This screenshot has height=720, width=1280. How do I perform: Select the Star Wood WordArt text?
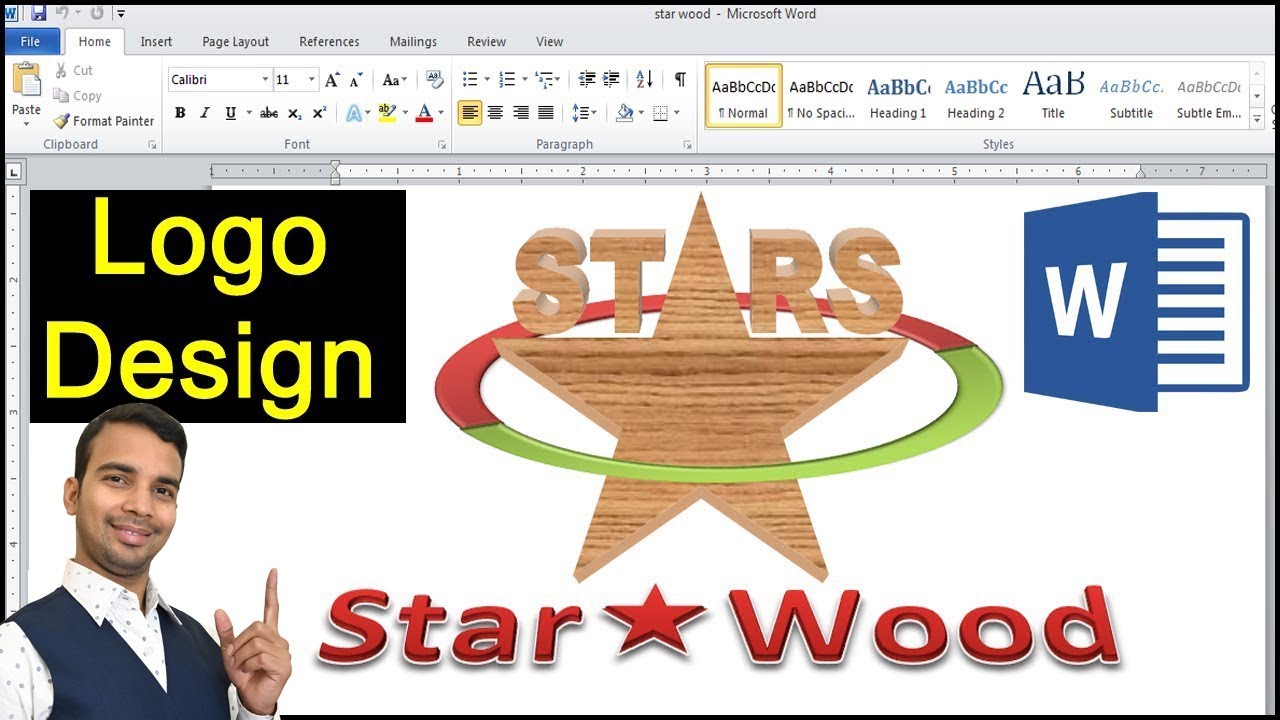716,628
